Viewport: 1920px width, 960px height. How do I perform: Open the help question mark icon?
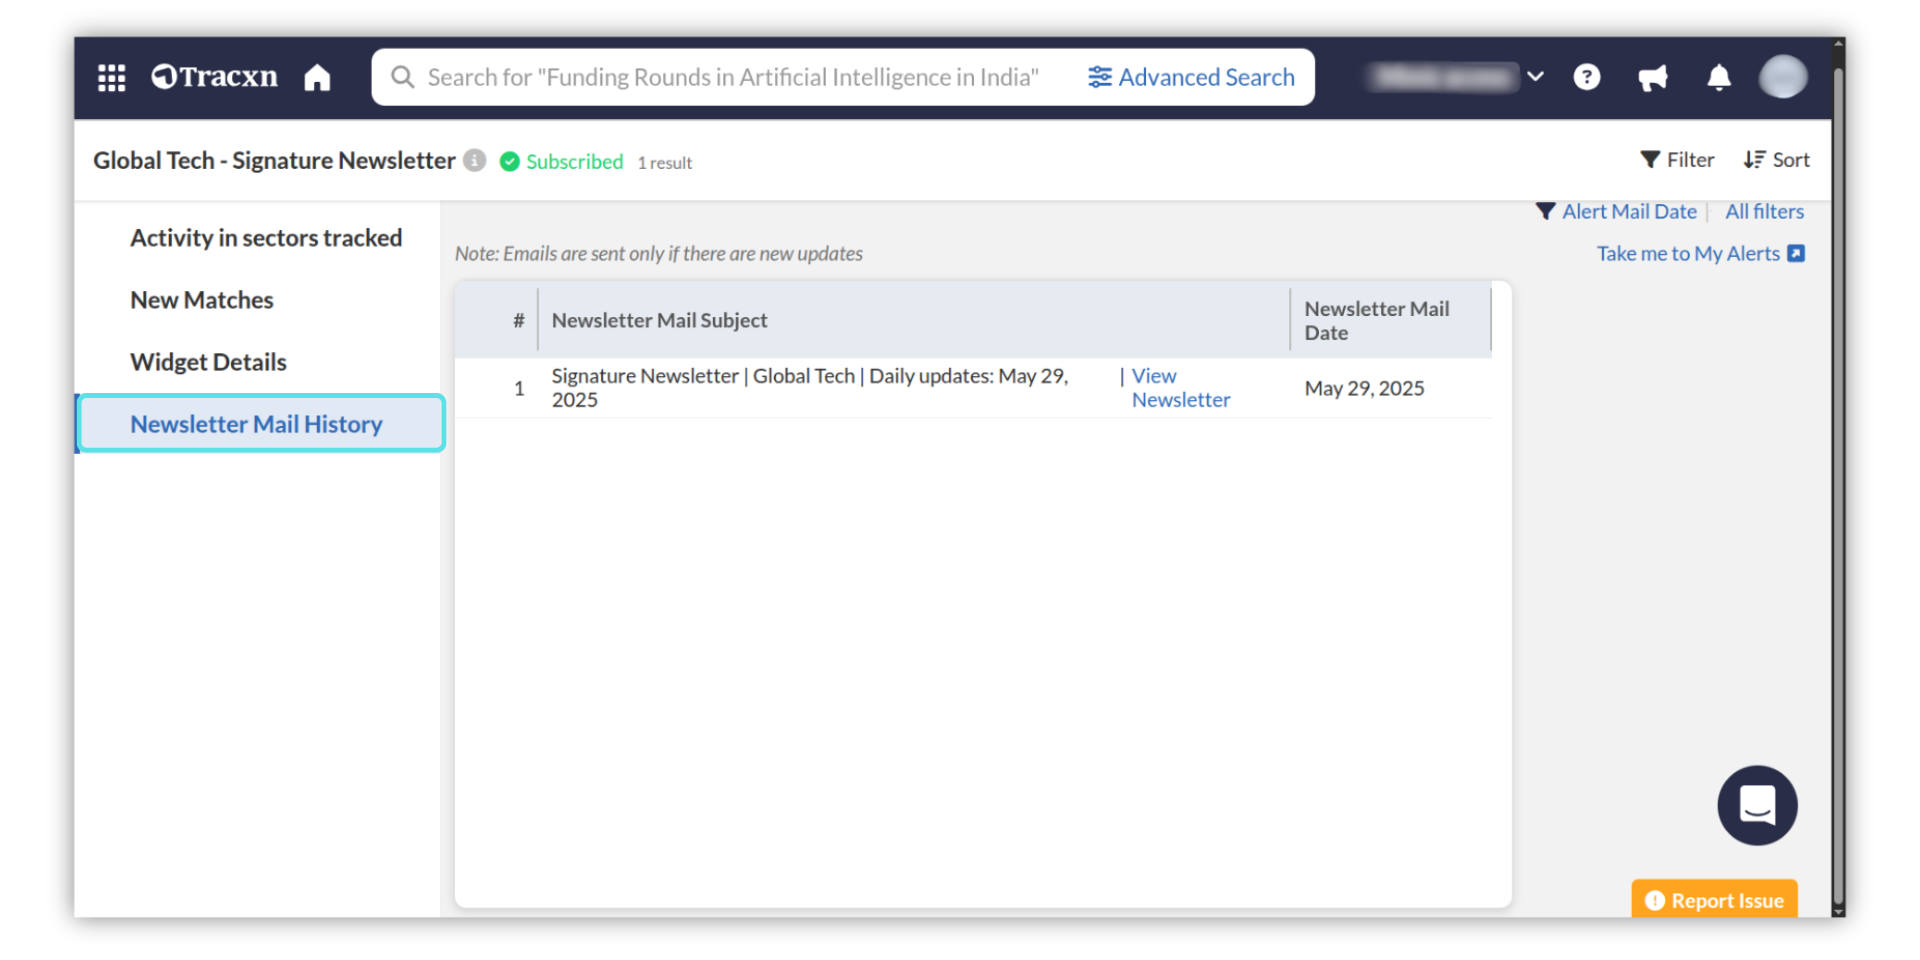pyautogui.click(x=1586, y=77)
